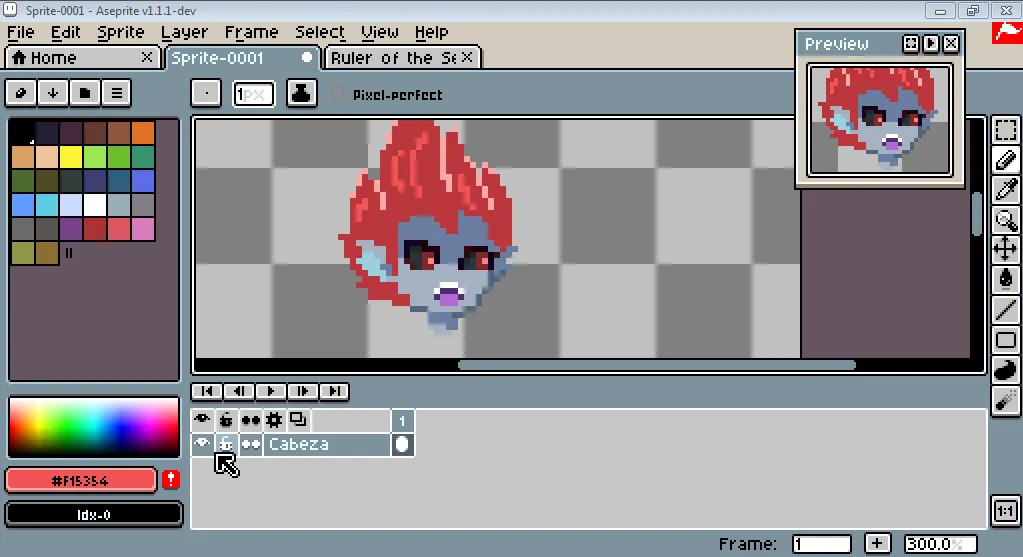1023x557 pixels.
Task: Go to the next frame
Action: [303, 391]
